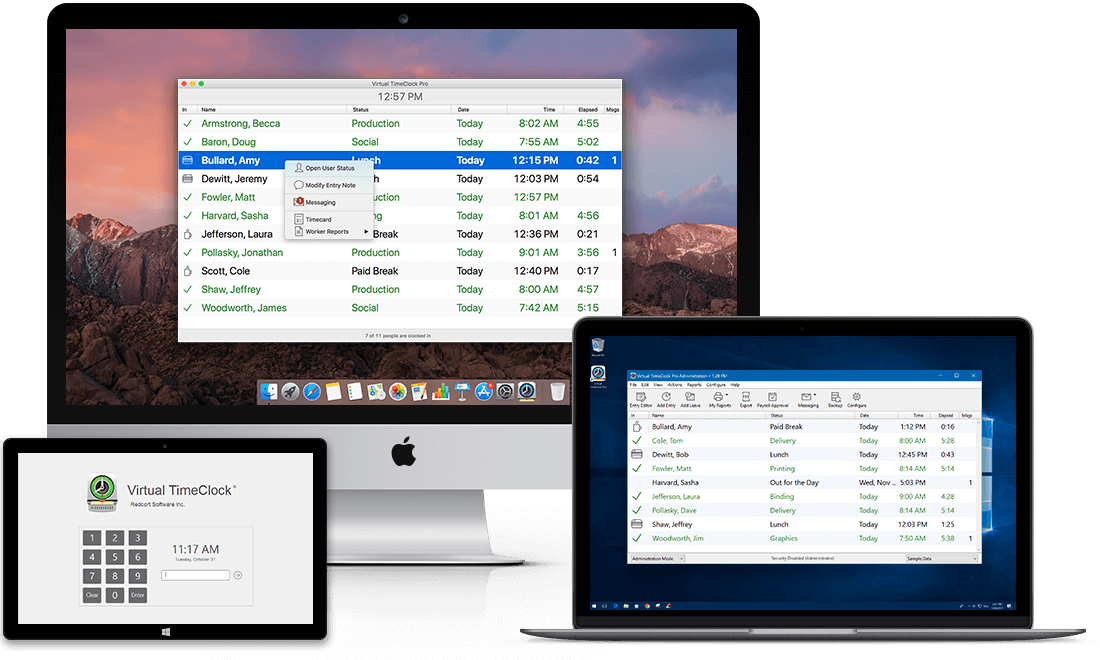Tap the Clear button on keypad

[92, 595]
